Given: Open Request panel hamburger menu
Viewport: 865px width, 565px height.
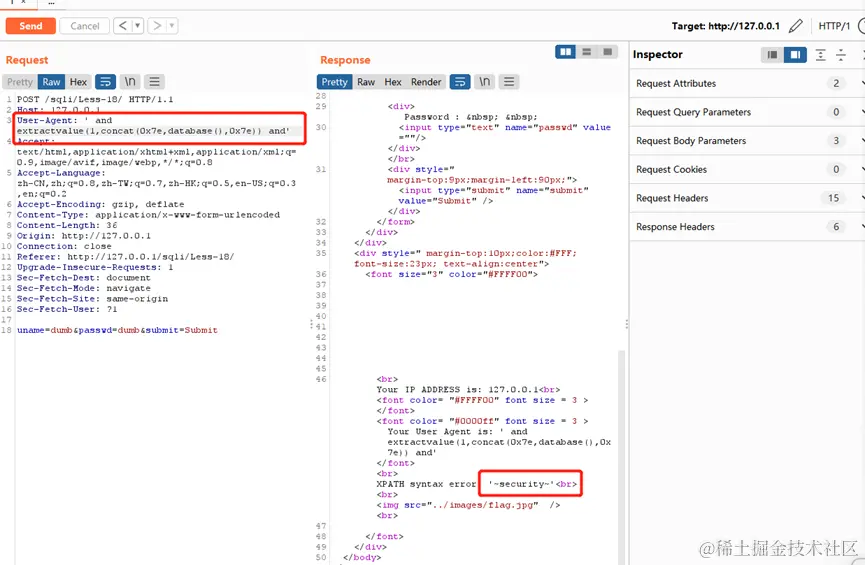Looking at the screenshot, I should point(154,82).
